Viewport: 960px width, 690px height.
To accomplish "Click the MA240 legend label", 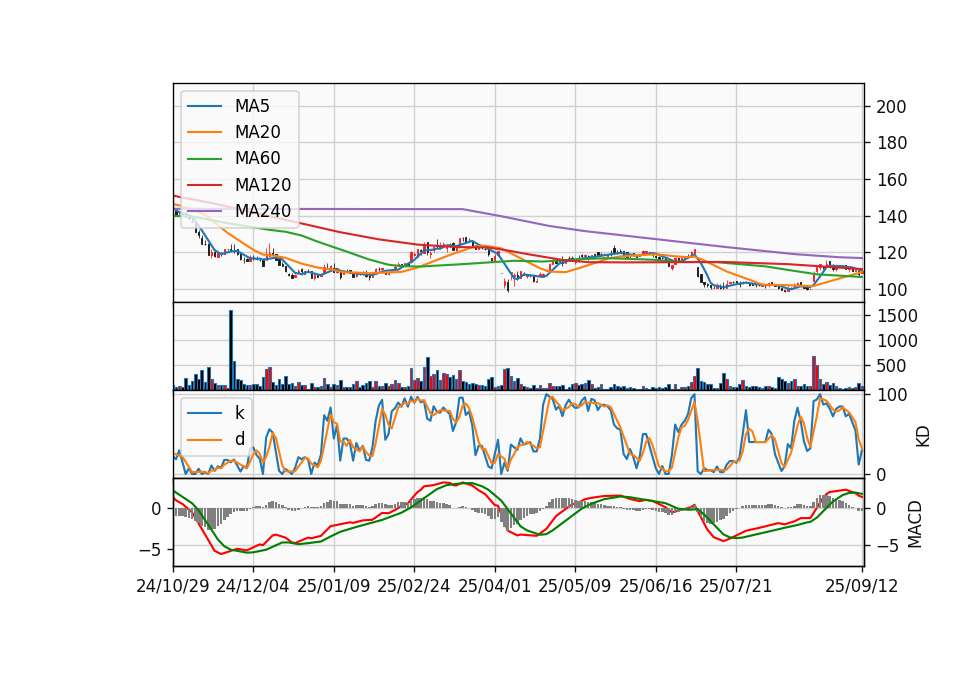I will (x=263, y=211).
